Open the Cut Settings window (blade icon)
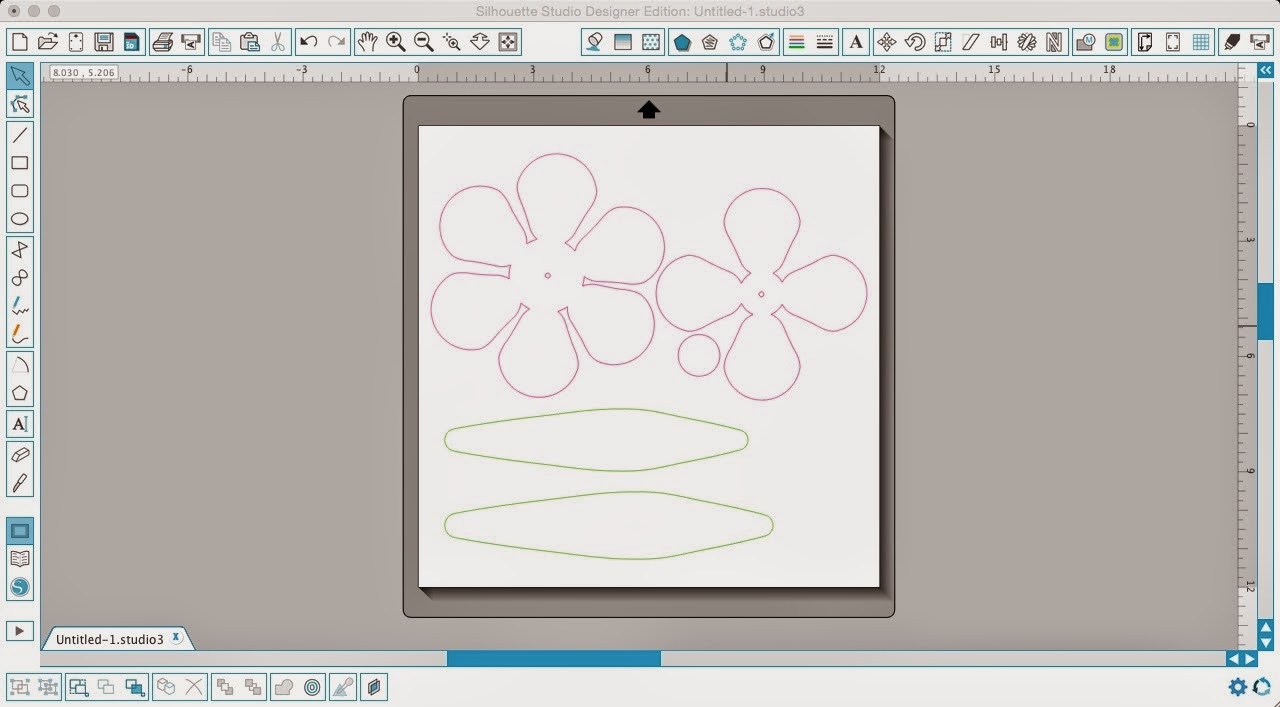Viewport: 1280px width, 707px height. point(1232,42)
